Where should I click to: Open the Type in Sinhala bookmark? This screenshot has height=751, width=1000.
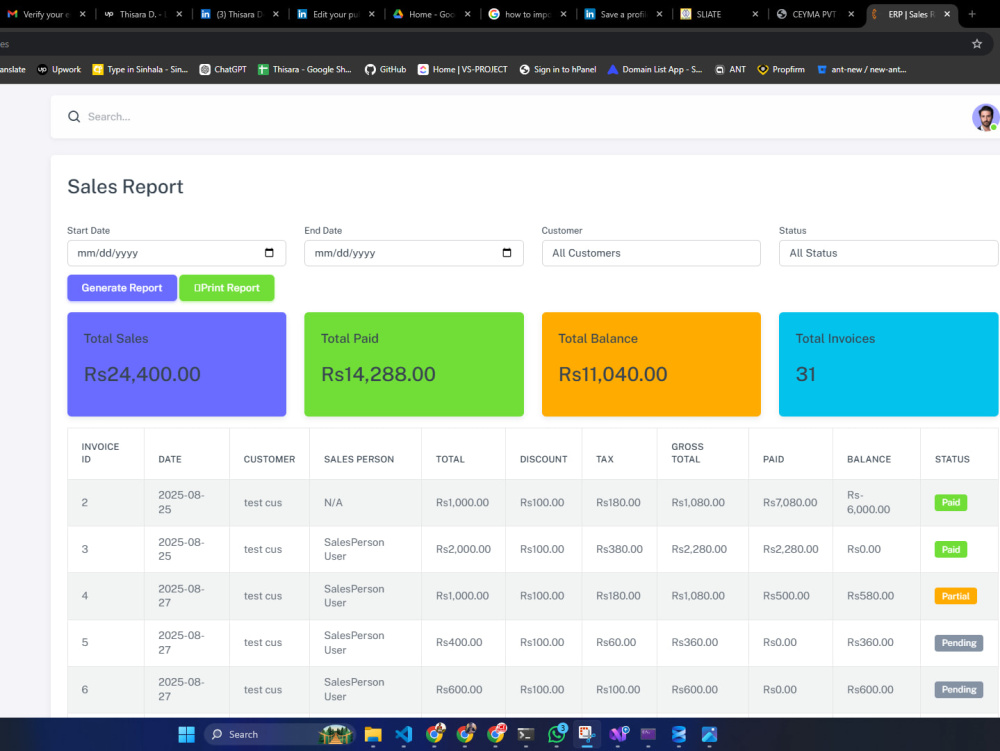[140, 69]
